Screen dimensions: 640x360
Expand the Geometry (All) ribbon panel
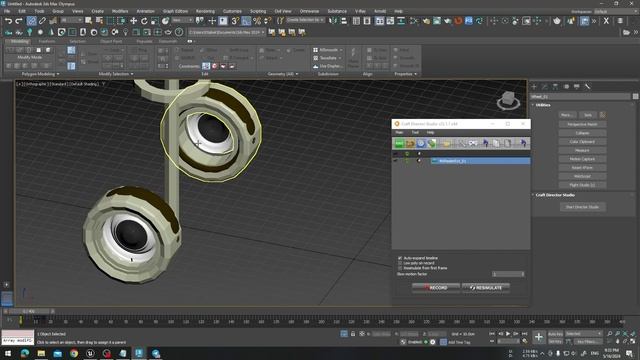pos(283,74)
